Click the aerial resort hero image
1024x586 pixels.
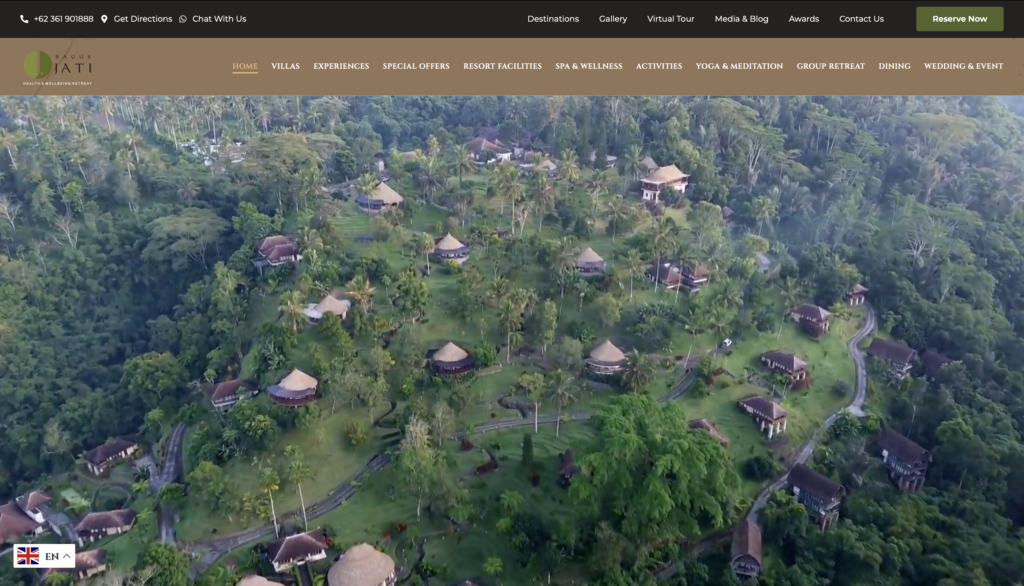(512, 340)
